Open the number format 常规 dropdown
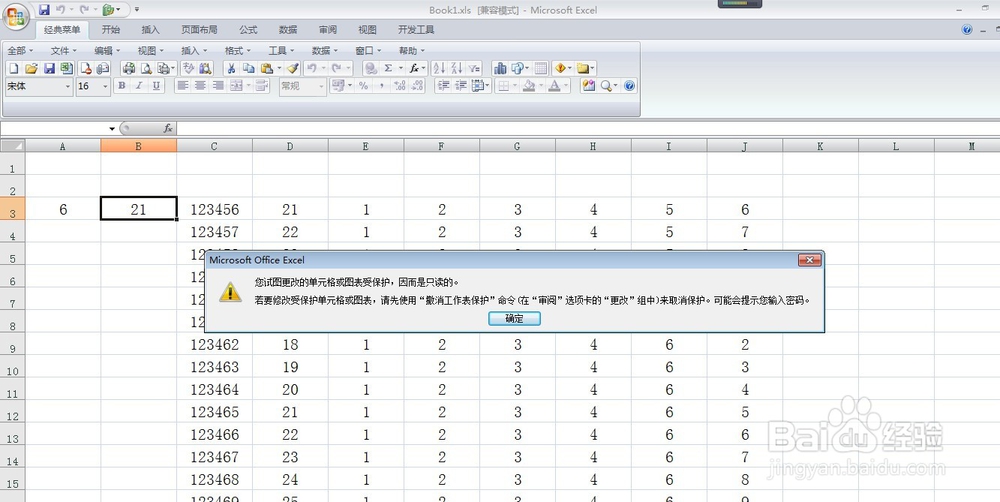The image size is (1000, 502). (321, 86)
